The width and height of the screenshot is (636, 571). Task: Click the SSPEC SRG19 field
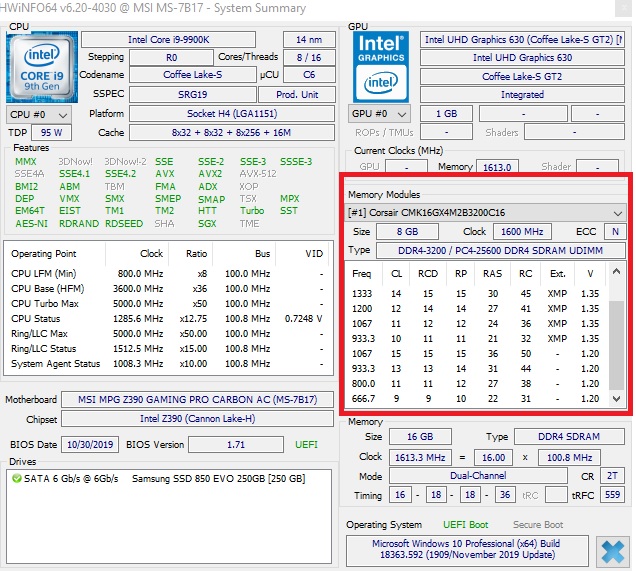click(x=193, y=94)
